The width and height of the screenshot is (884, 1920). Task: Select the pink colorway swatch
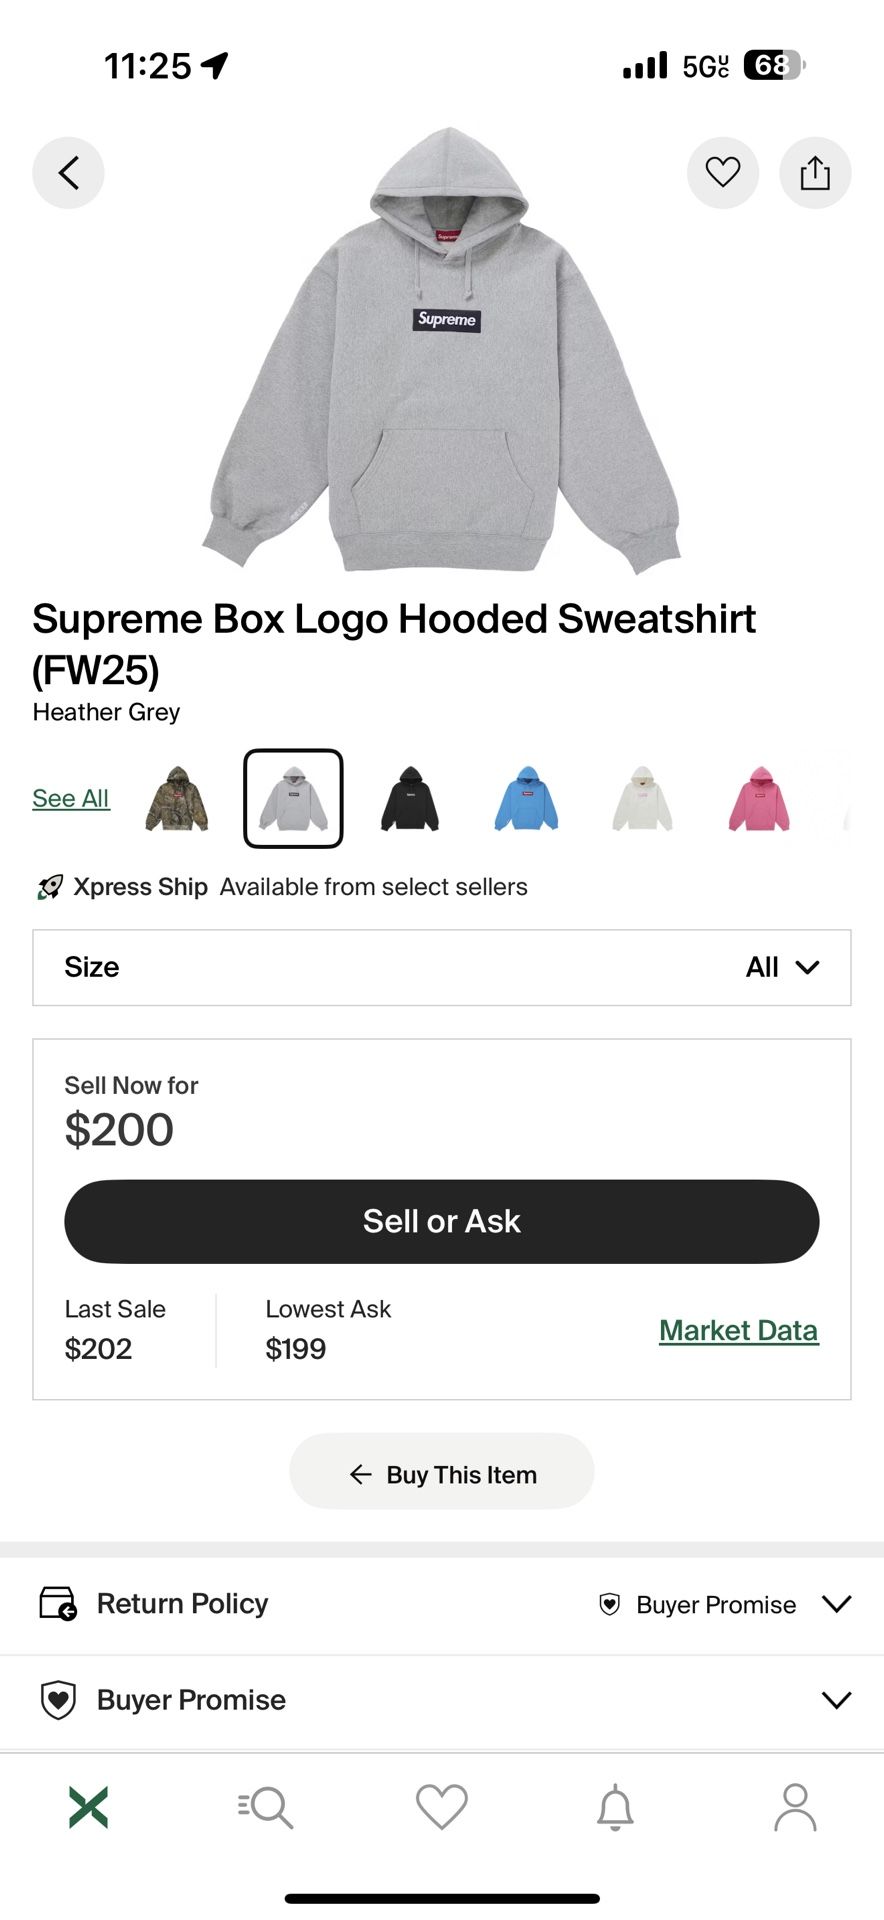(759, 800)
